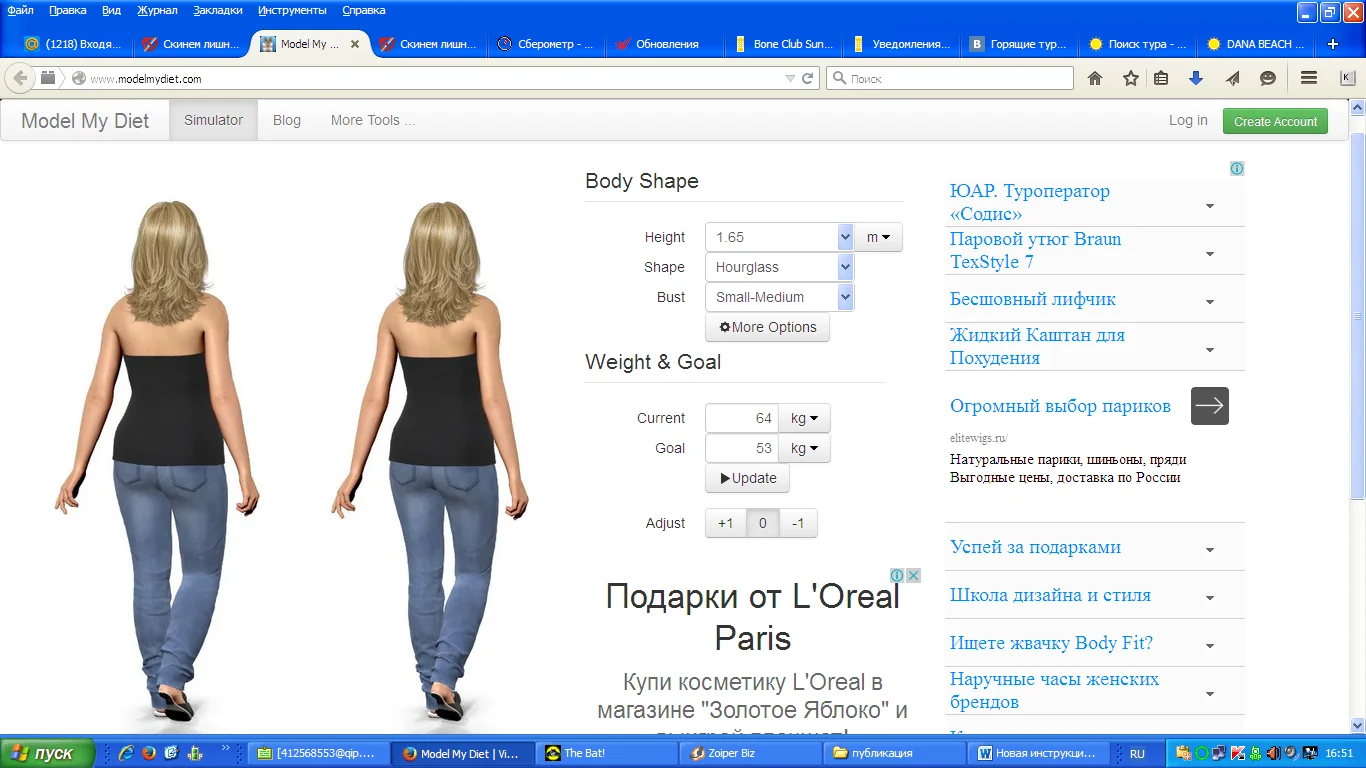
Task: Open the Firefox hamburger menu
Action: coord(1308,78)
